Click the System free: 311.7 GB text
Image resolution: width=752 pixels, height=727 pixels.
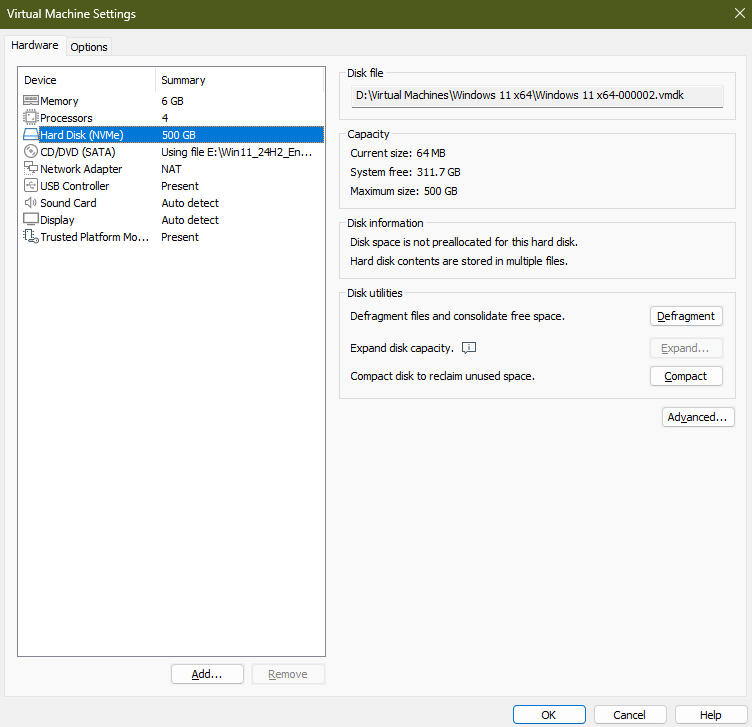[x=405, y=172]
